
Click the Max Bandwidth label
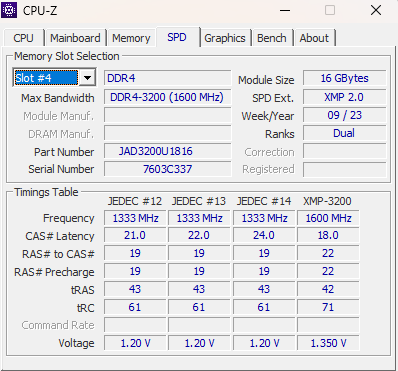point(58,98)
